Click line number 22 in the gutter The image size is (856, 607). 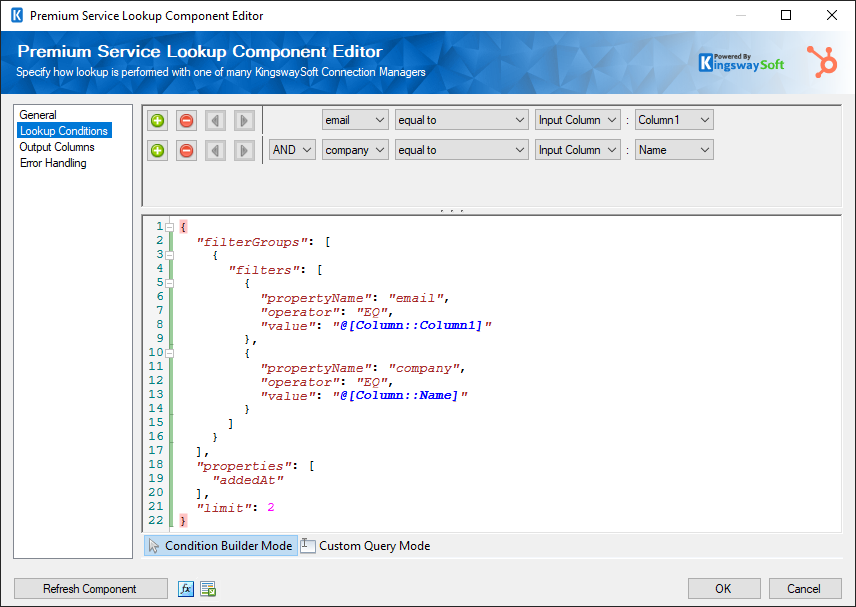[156, 521]
